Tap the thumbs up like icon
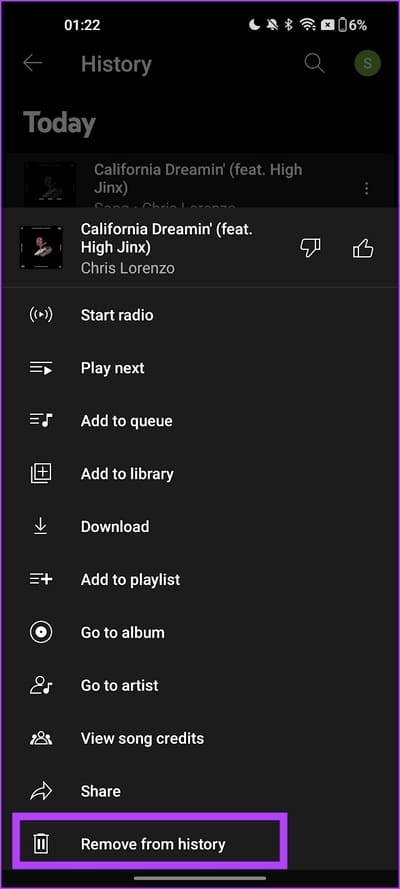 tap(363, 248)
